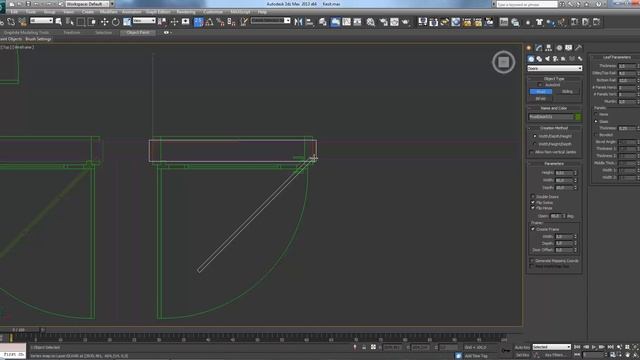Open the Customize menu
The image size is (640, 360).
pos(213,12)
